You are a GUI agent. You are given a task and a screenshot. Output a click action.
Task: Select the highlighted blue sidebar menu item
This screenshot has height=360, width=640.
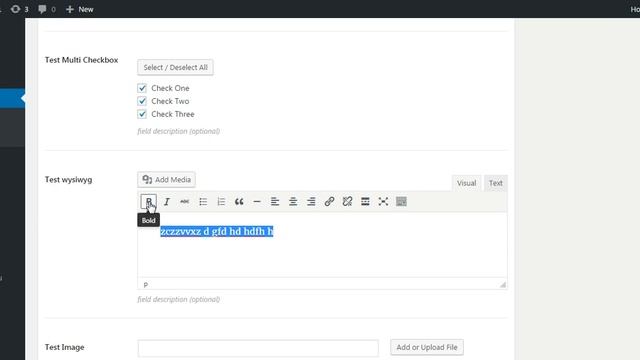tap(12, 98)
